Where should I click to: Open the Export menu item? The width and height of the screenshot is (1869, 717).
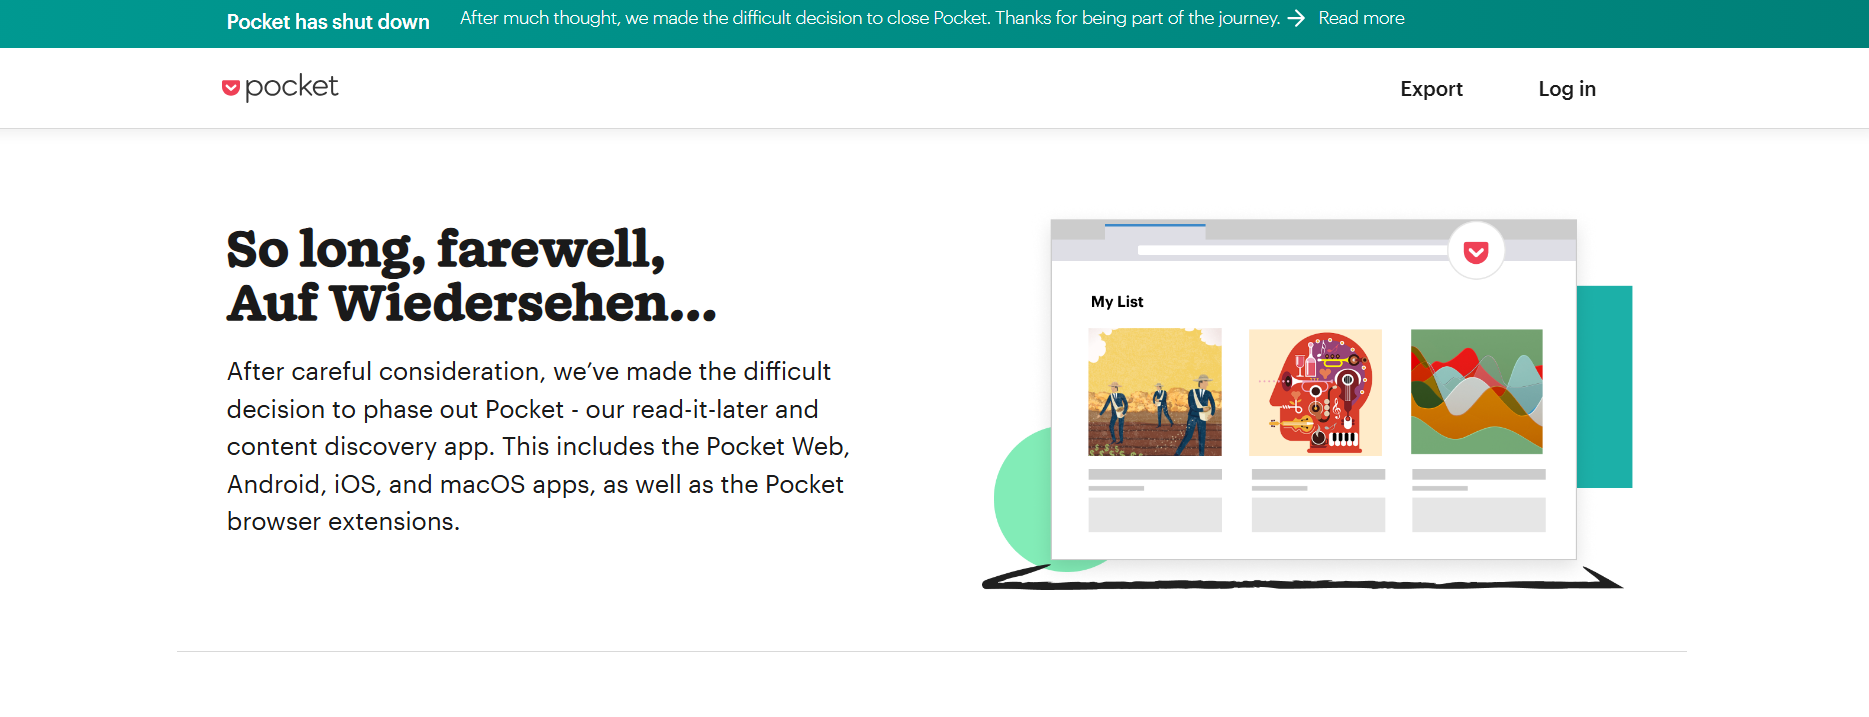point(1431,89)
